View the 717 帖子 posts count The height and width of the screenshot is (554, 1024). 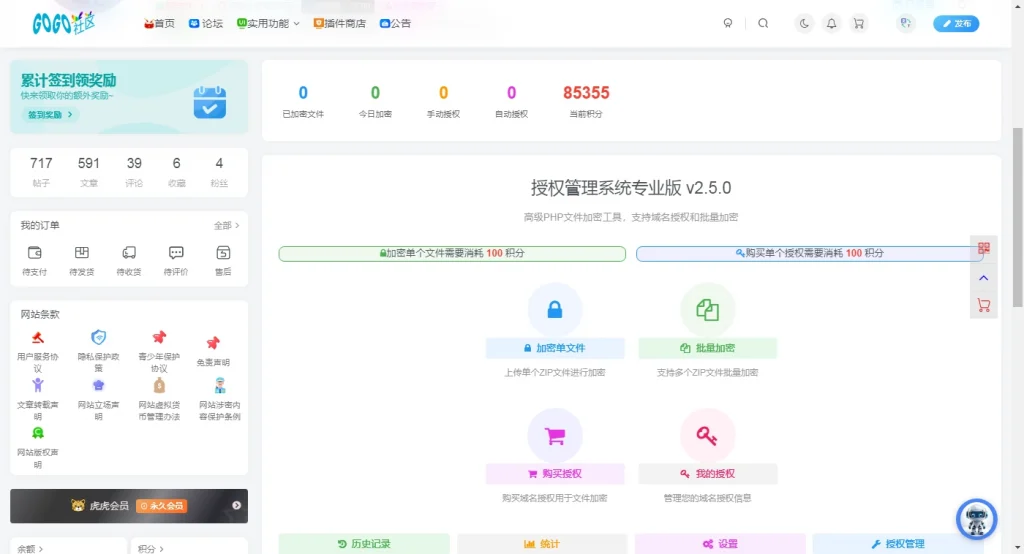coord(41,171)
